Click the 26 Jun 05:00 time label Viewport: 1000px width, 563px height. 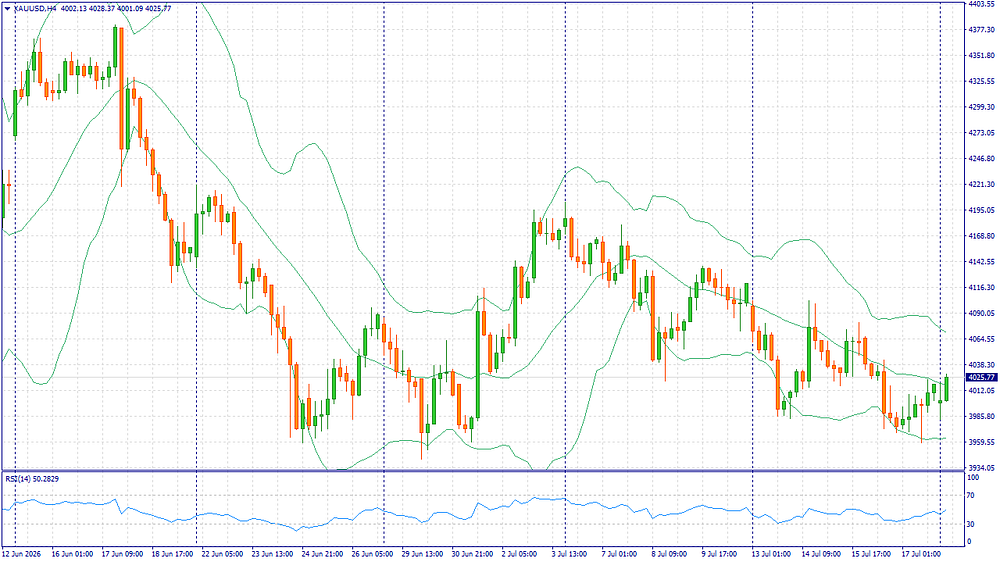coord(372,554)
